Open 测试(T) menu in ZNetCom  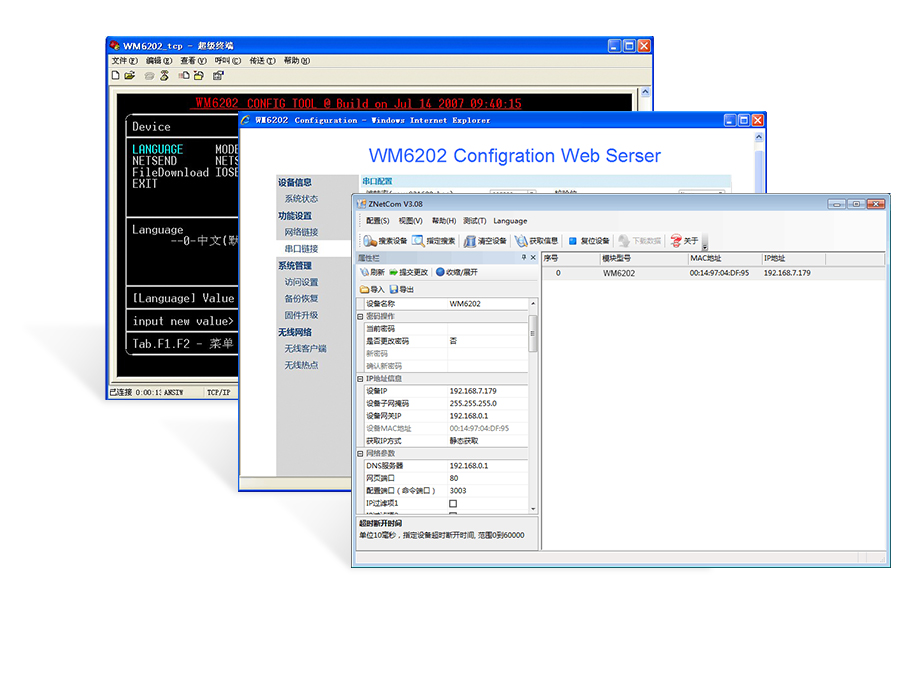(475, 221)
